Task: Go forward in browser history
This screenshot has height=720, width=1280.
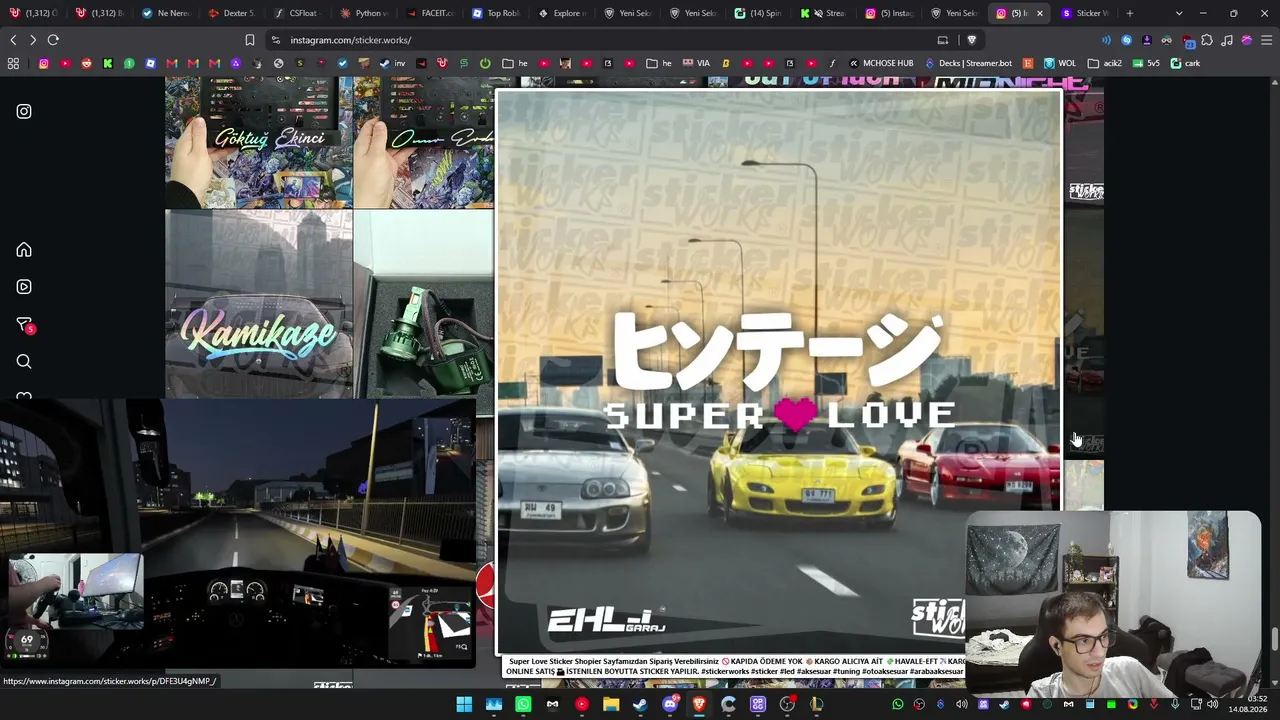Action: point(33,40)
